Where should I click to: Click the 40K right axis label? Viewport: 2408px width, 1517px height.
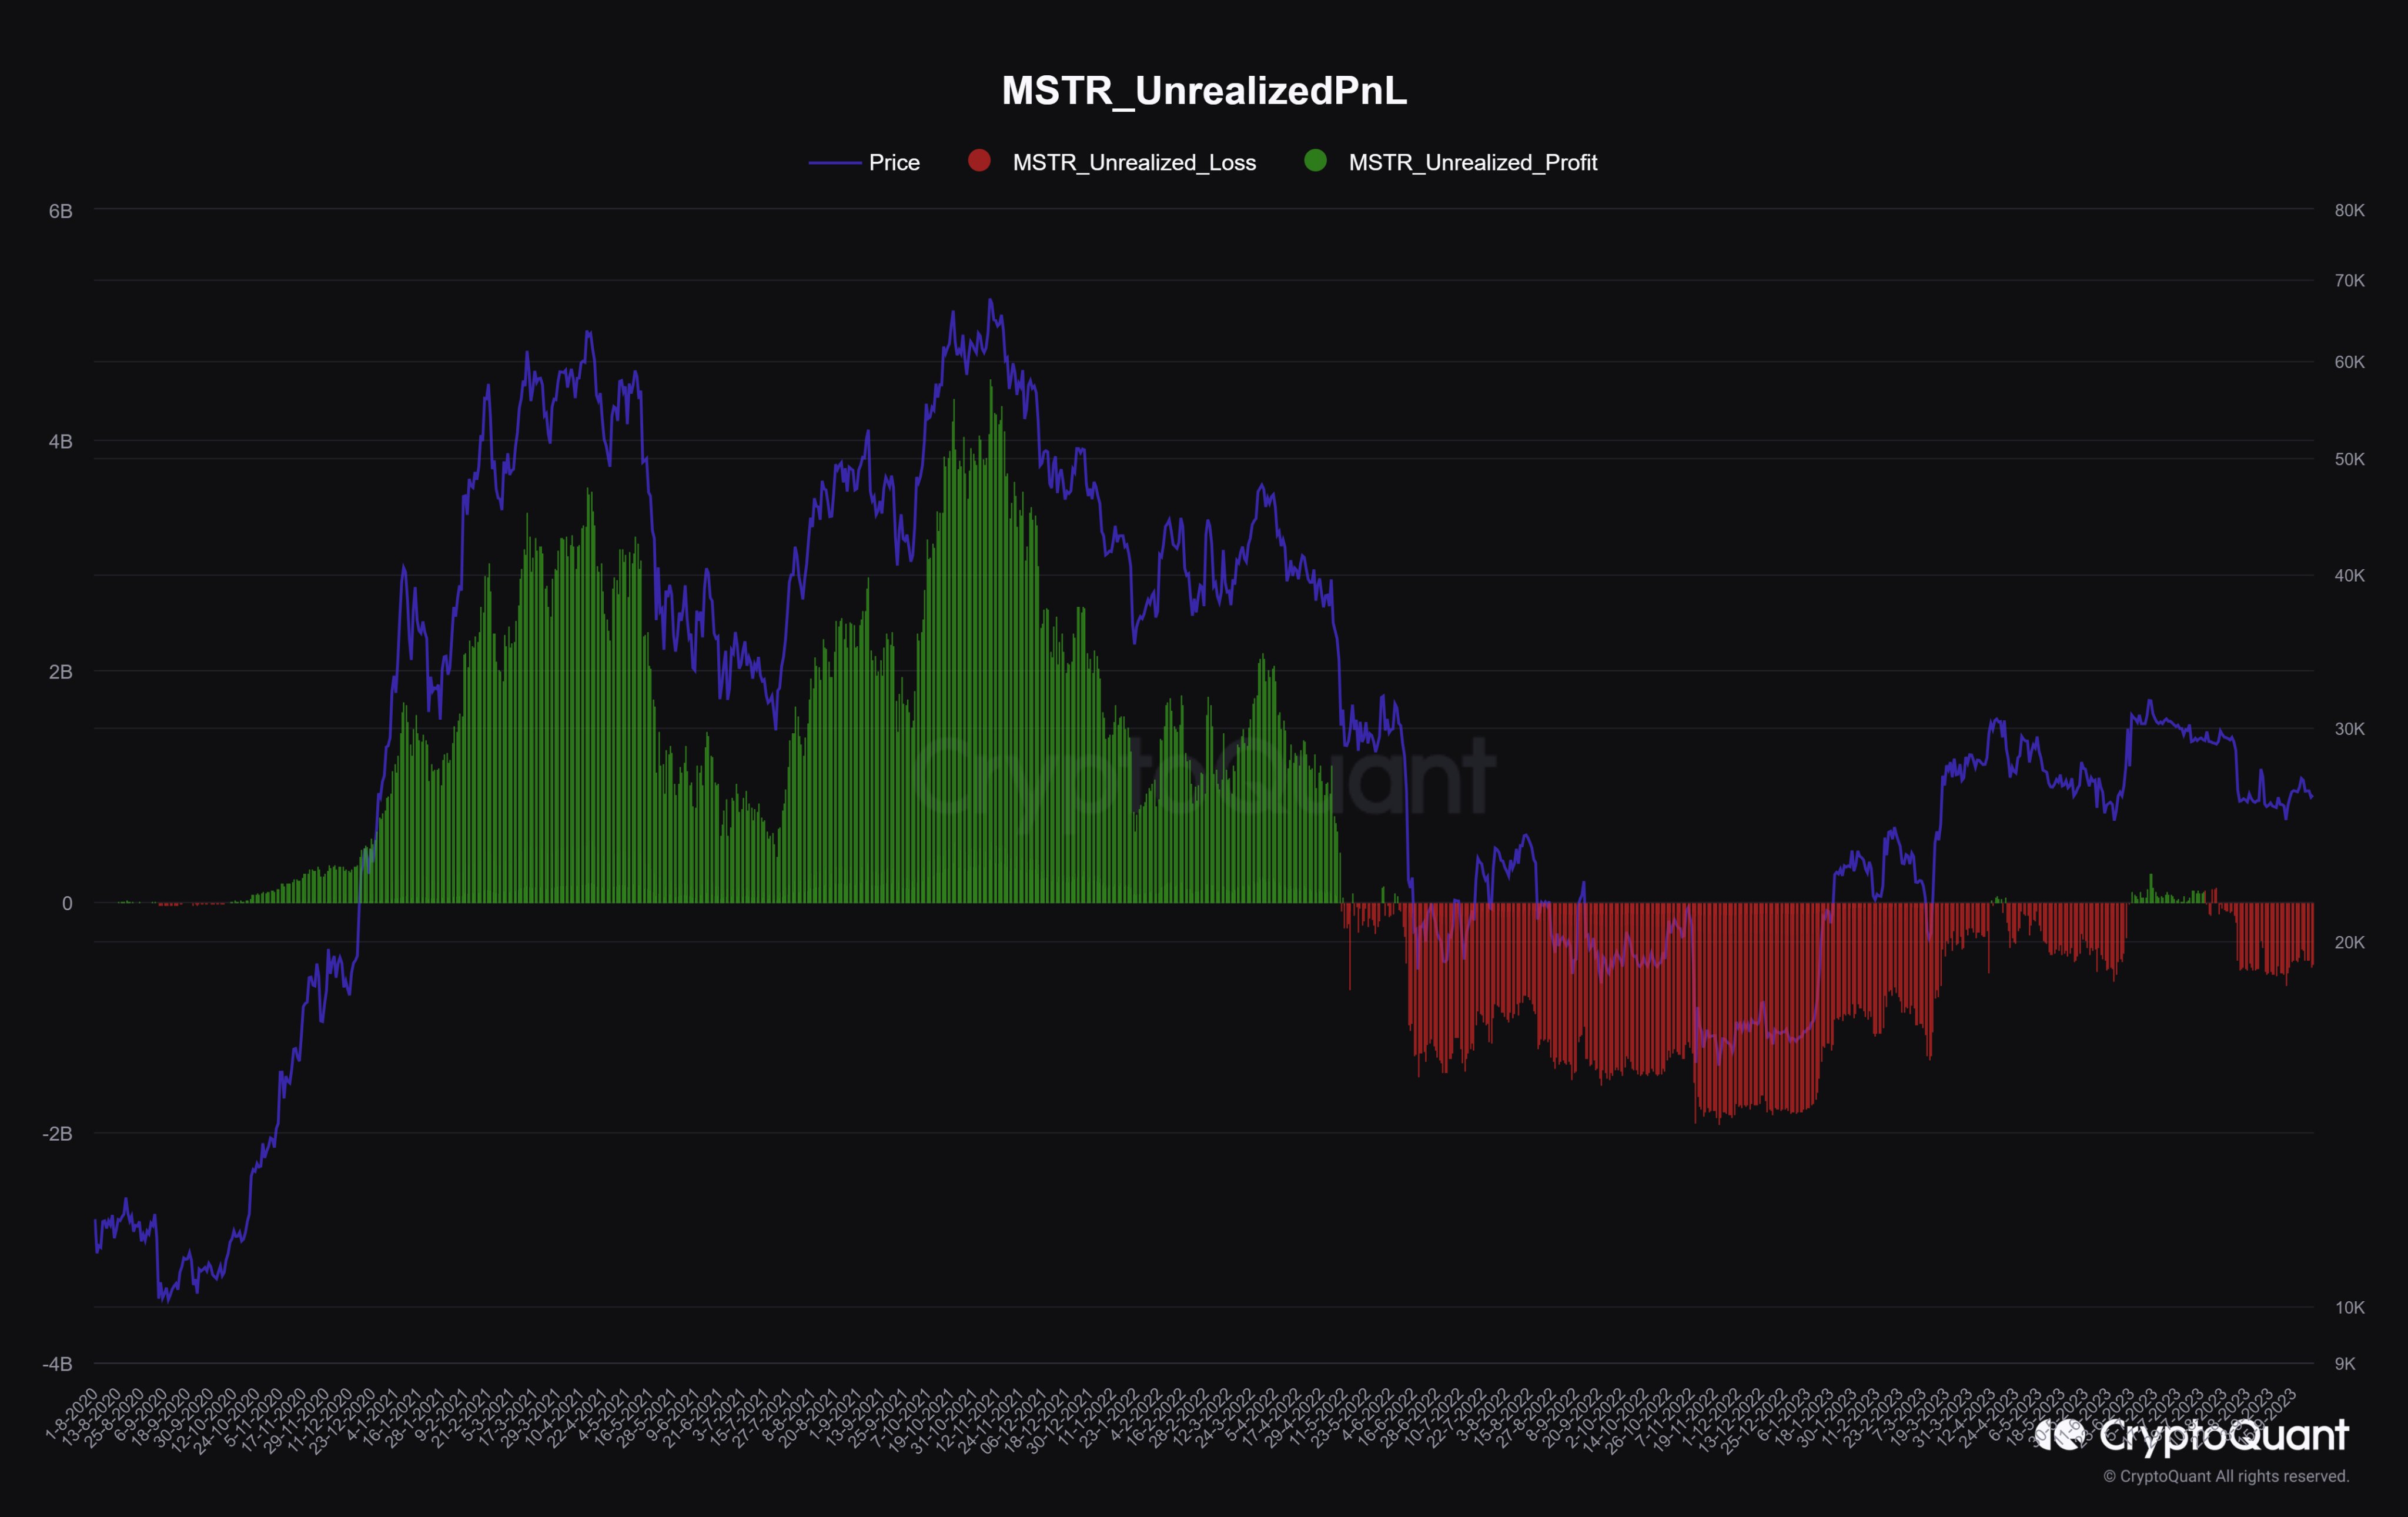(x=2349, y=575)
